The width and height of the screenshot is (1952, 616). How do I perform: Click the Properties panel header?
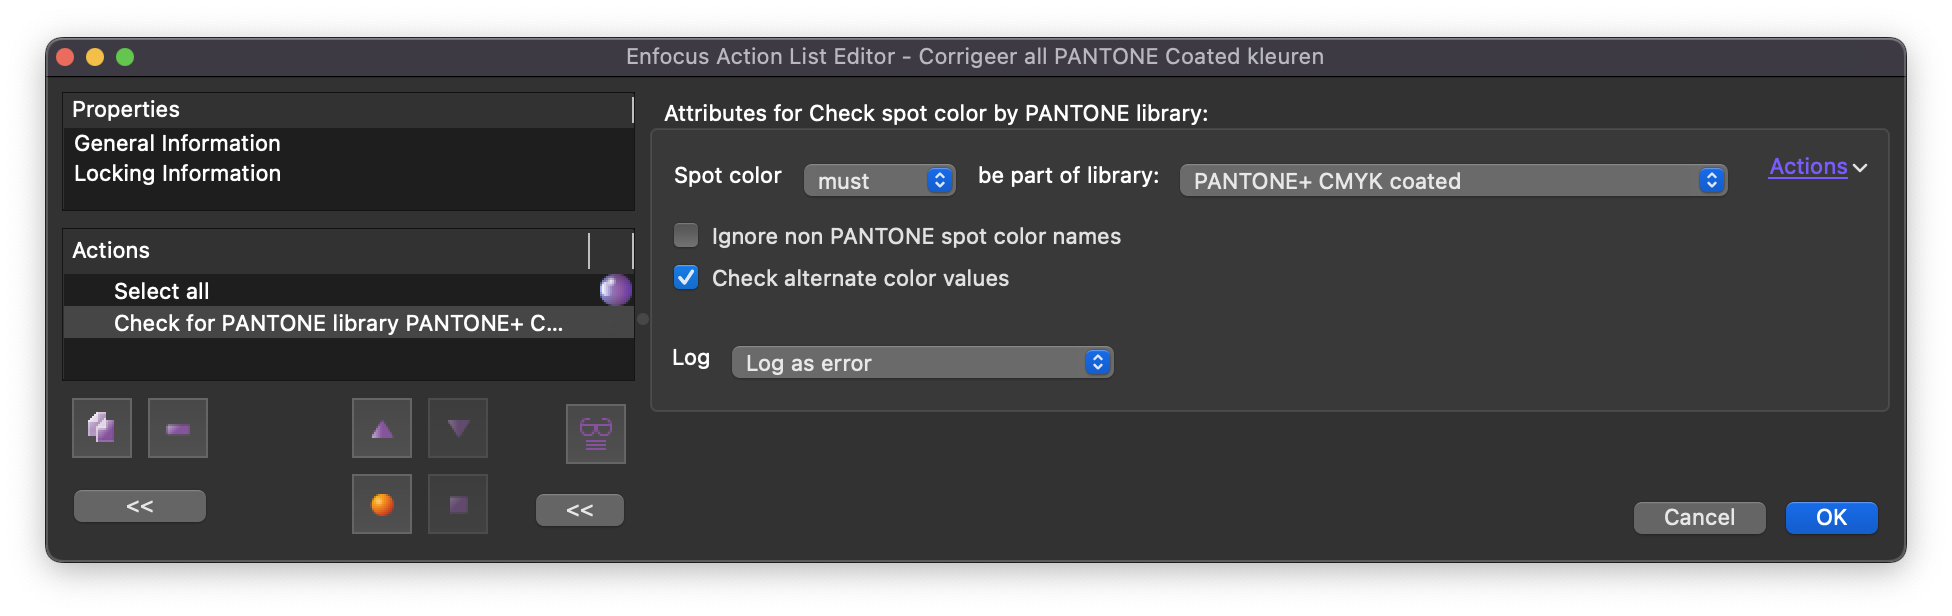348,109
